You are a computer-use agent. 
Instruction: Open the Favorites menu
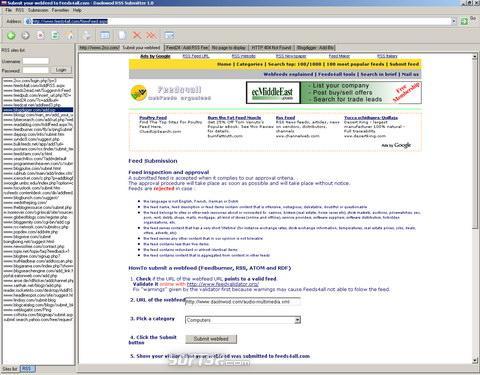pyautogui.click(x=60, y=10)
